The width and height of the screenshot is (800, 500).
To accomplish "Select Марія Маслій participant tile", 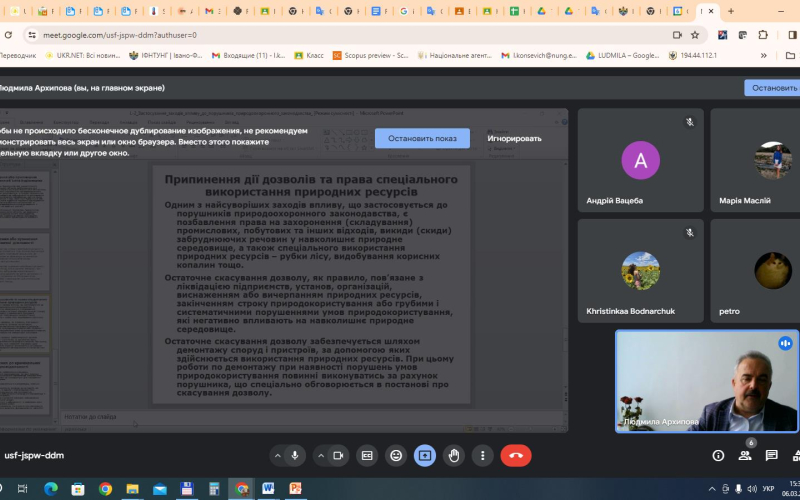I will pyautogui.click(x=755, y=160).
